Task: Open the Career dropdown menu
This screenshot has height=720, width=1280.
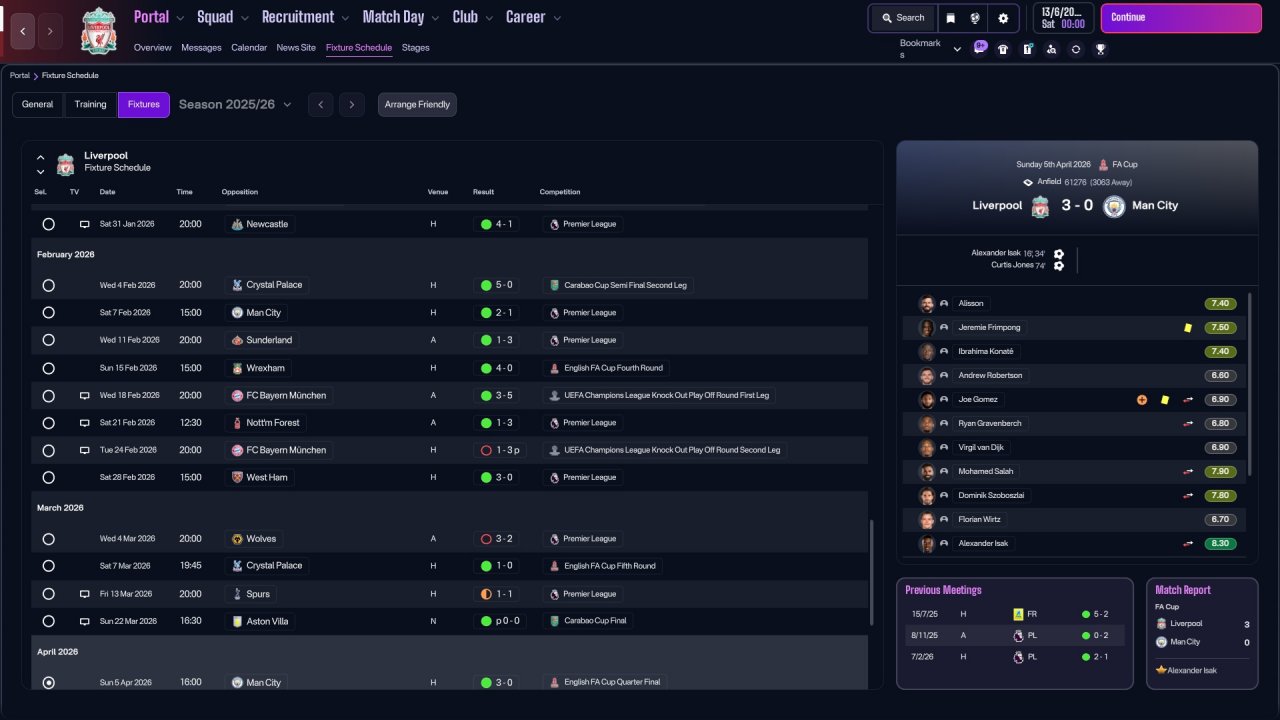Action: [x=533, y=17]
